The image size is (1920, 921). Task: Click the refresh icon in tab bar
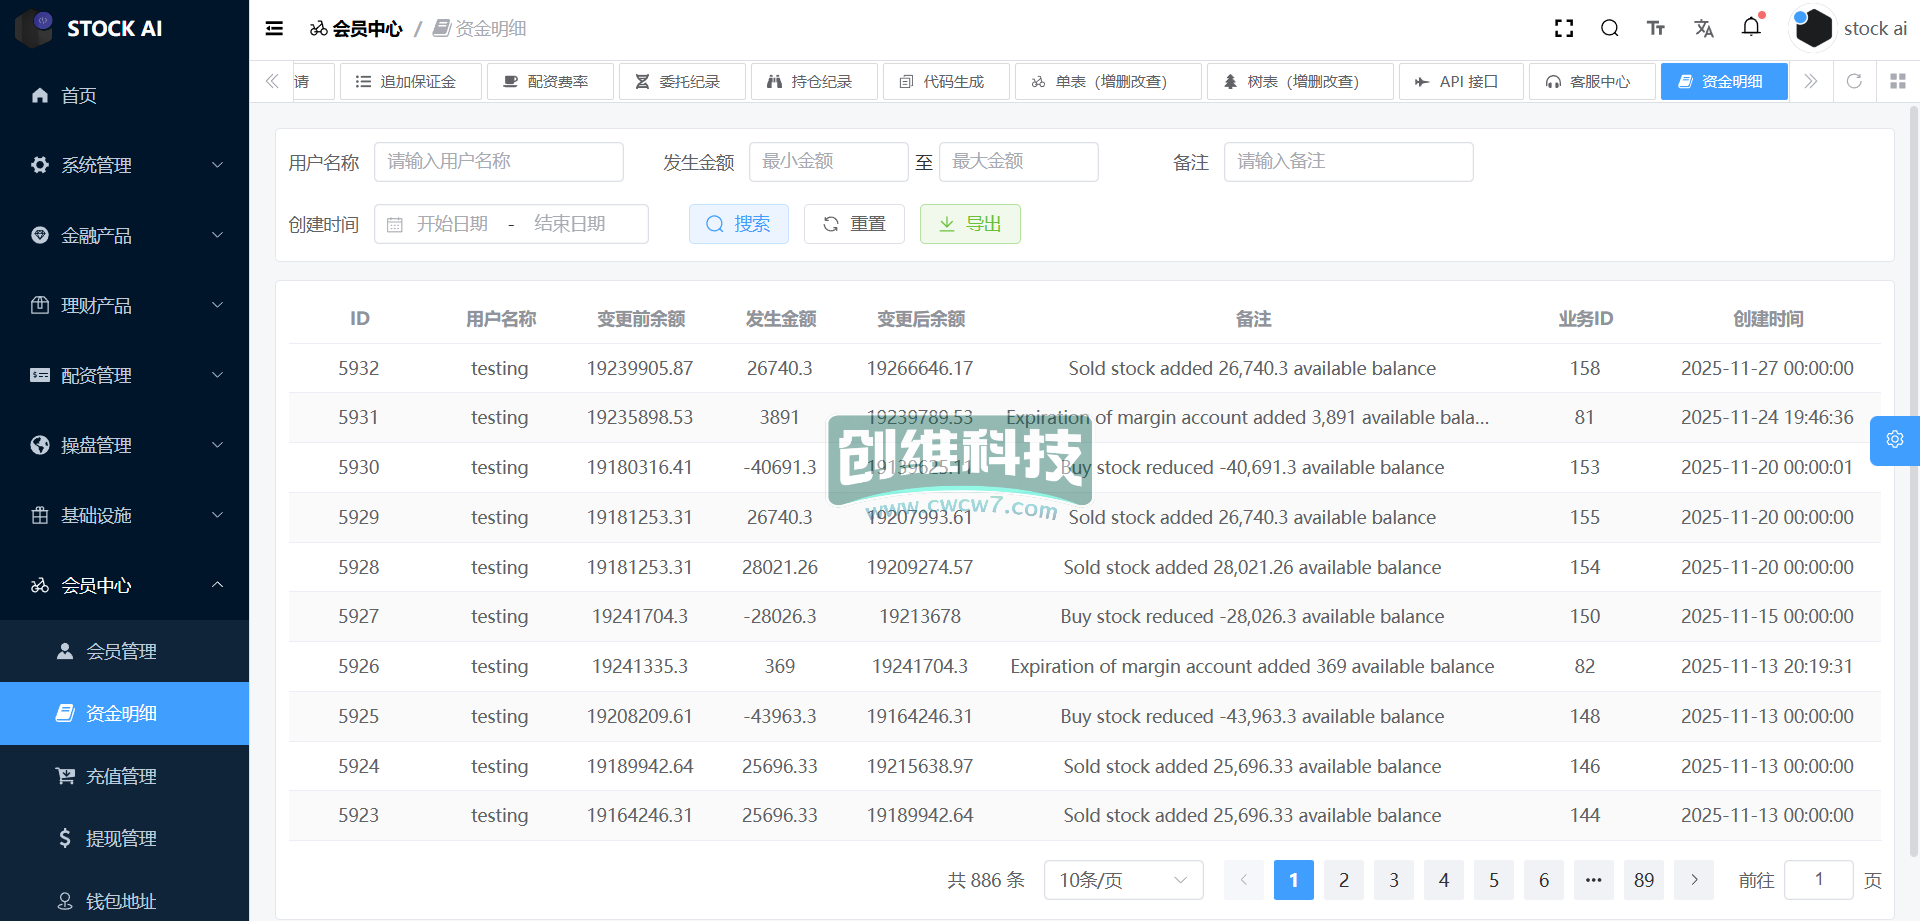(1854, 81)
